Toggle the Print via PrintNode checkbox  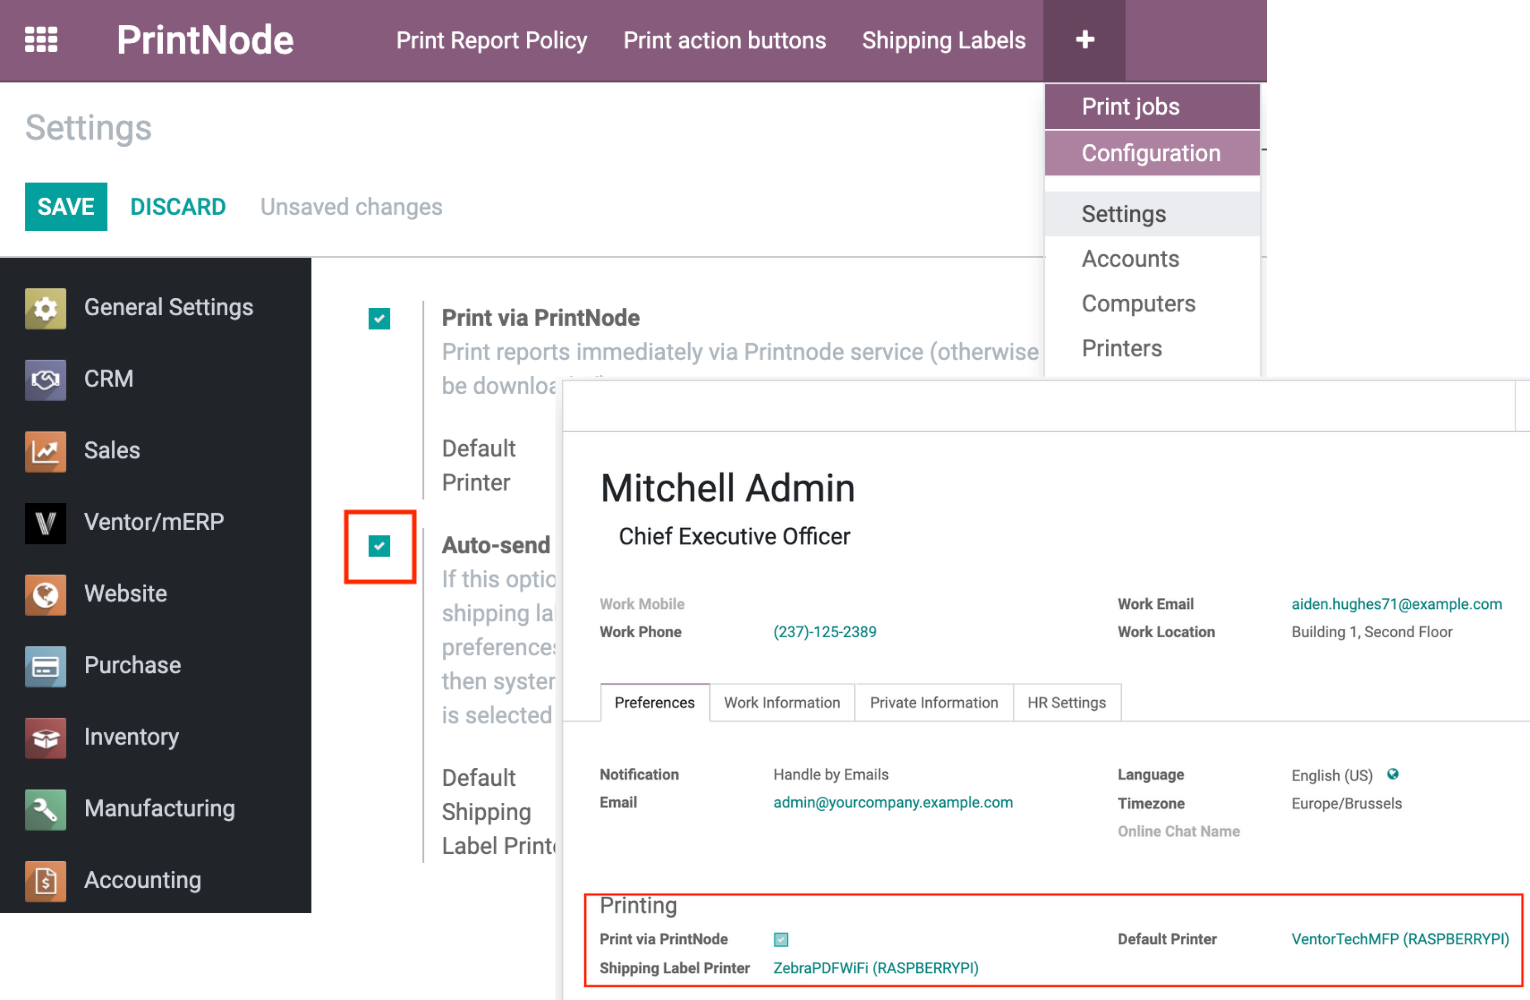click(x=380, y=318)
